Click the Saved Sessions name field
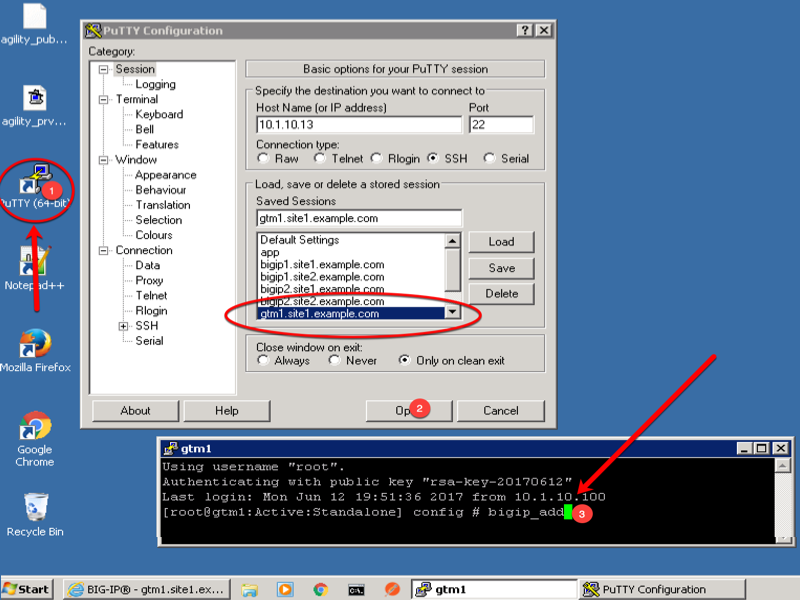This screenshot has height=600, width=800. [x=359, y=218]
